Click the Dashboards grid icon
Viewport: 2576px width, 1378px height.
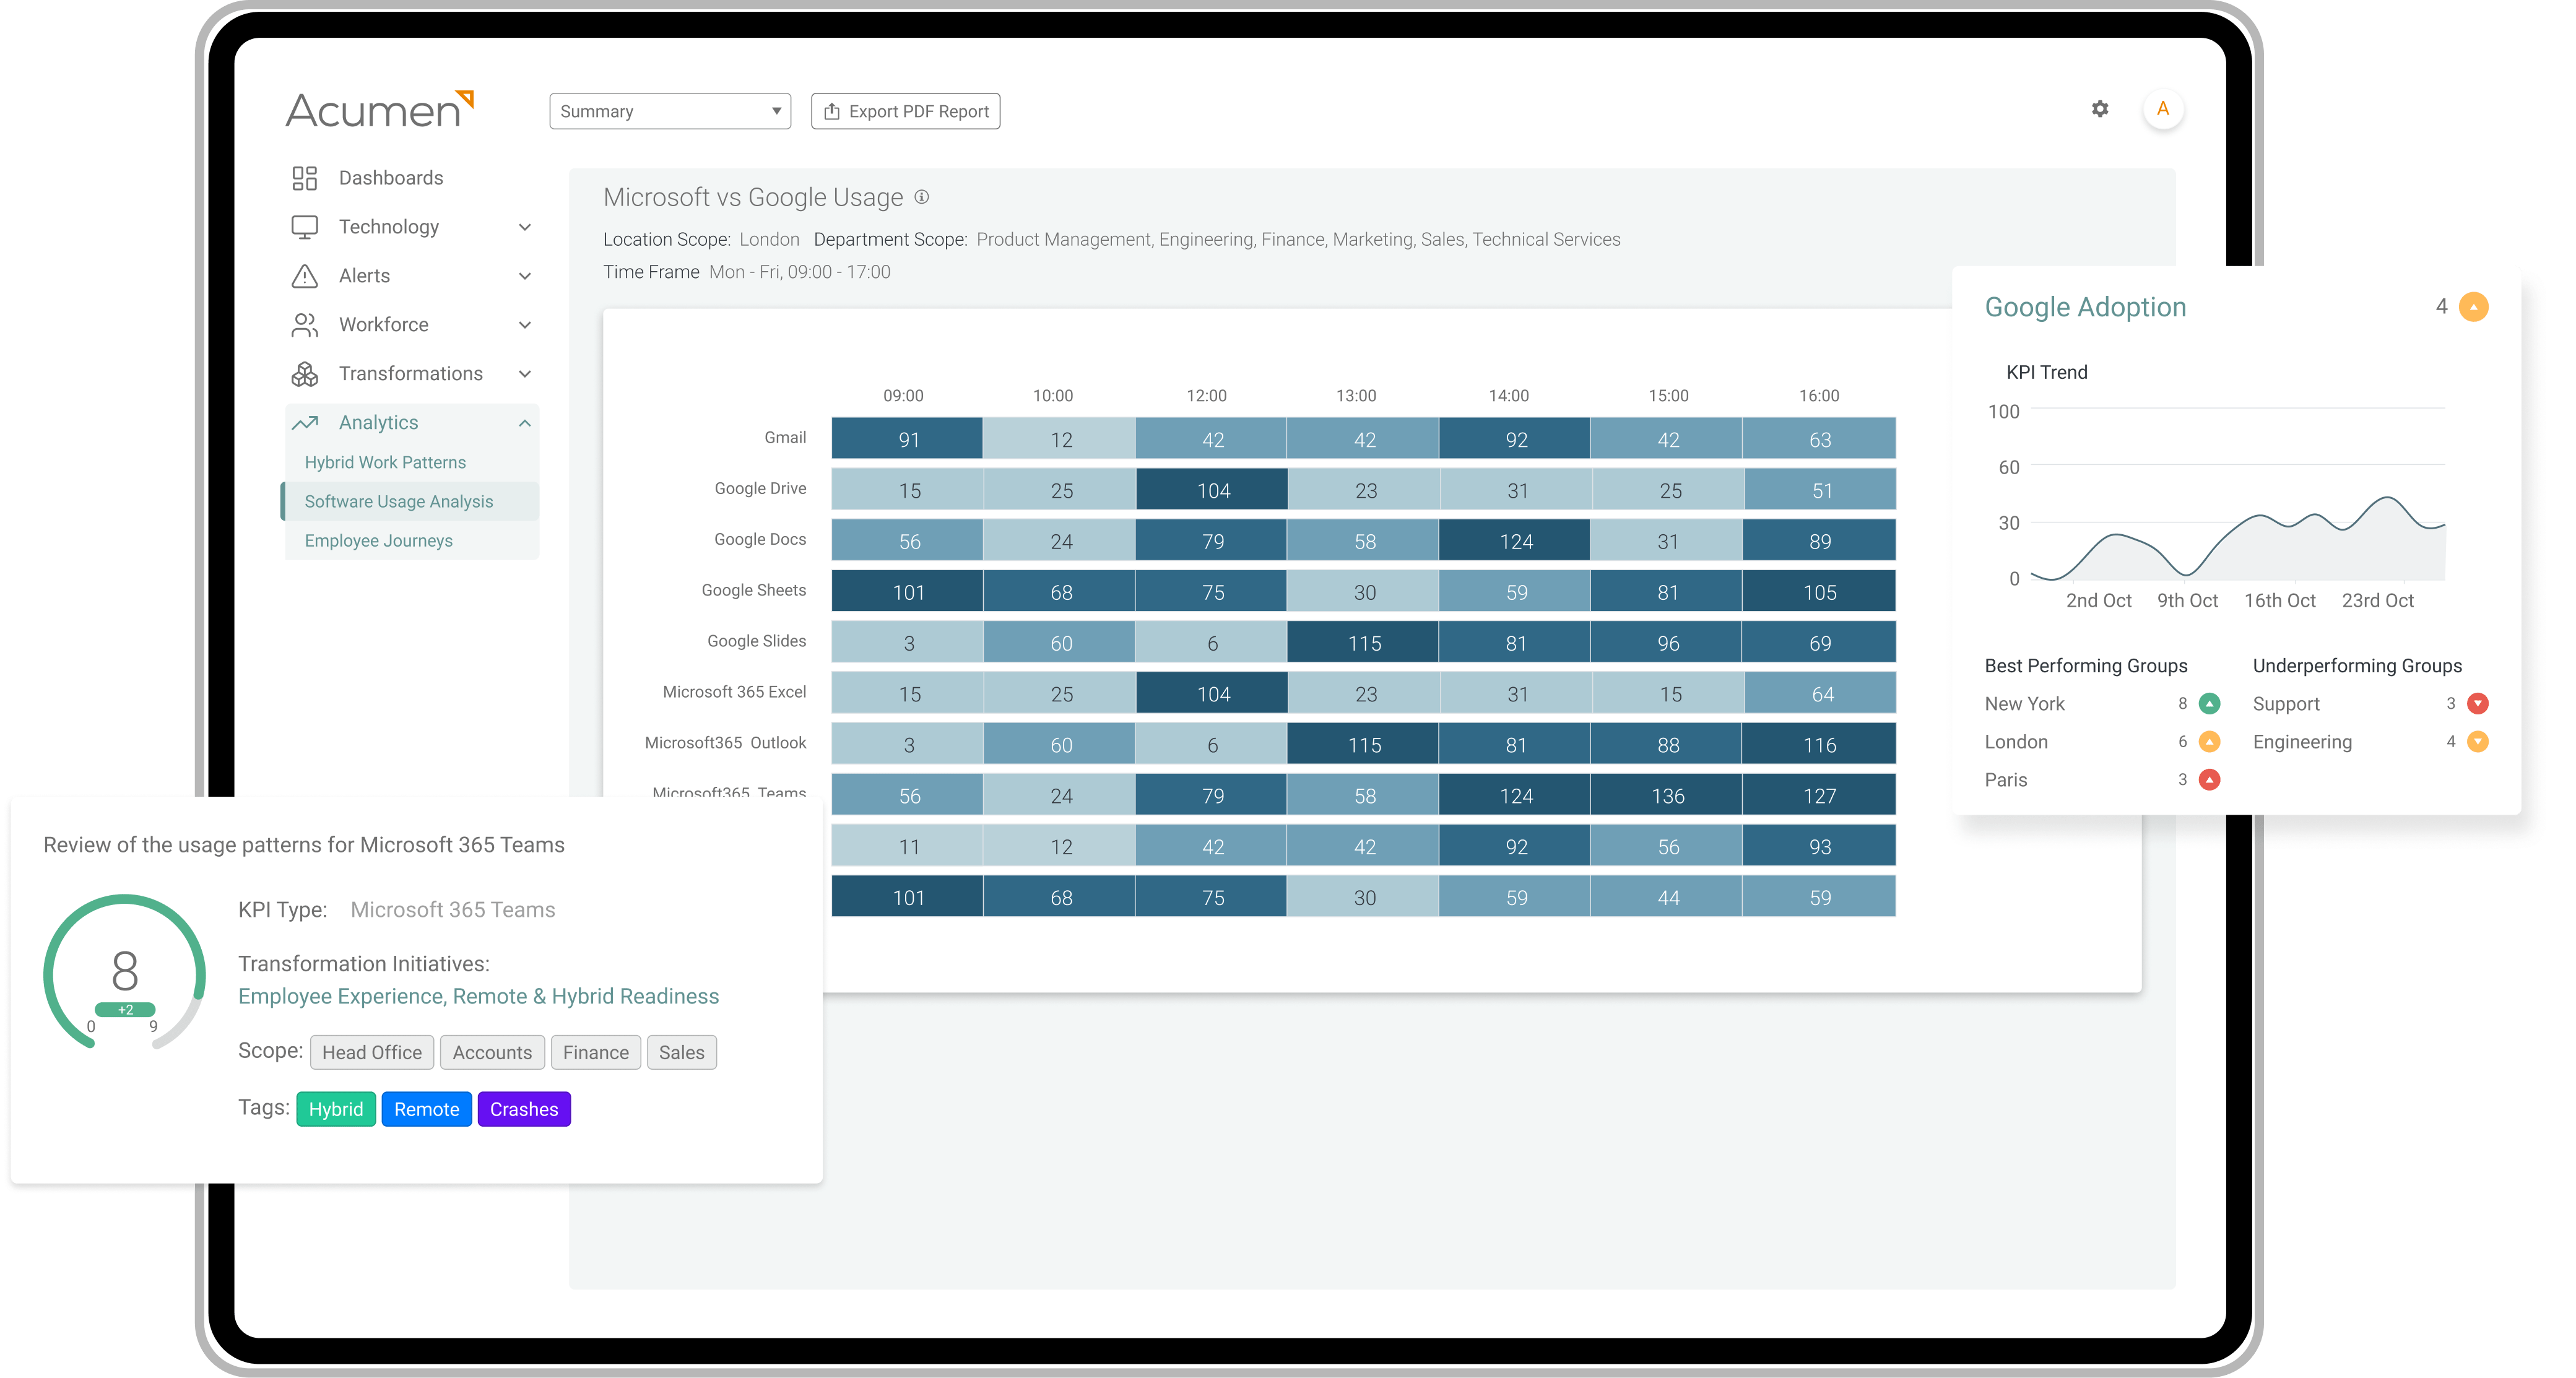(x=304, y=178)
